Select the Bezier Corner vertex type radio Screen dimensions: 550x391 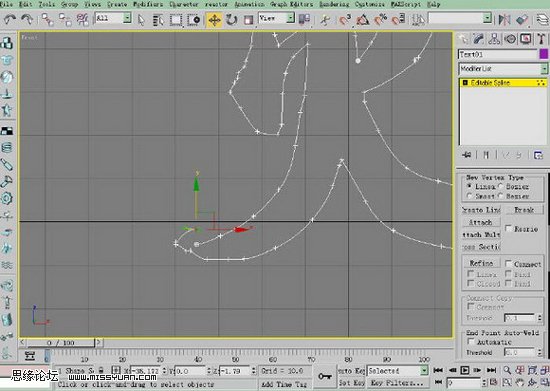pyautogui.click(x=501, y=196)
